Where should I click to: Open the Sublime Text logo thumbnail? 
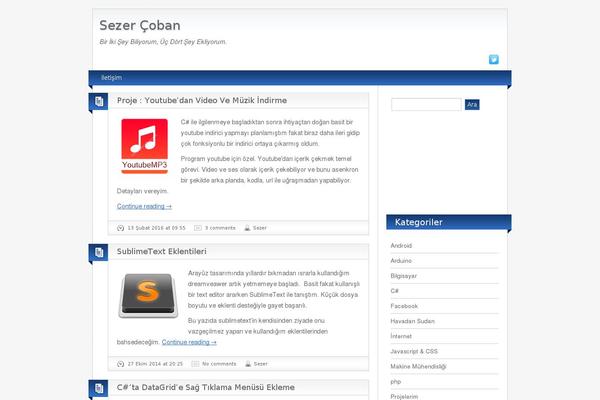pyautogui.click(x=148, y=296)
